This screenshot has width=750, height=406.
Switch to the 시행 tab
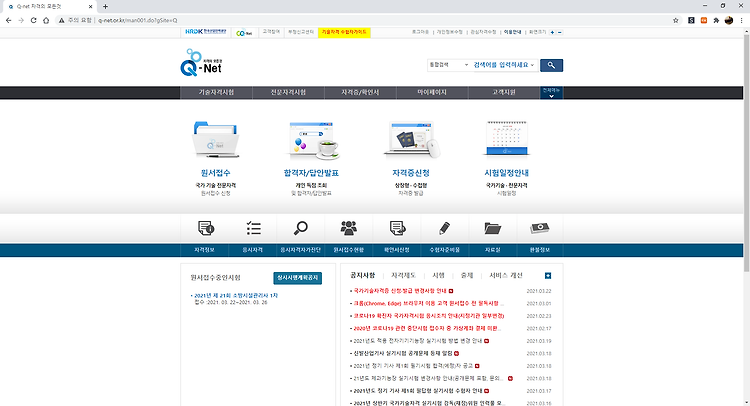tap(438, 275)
